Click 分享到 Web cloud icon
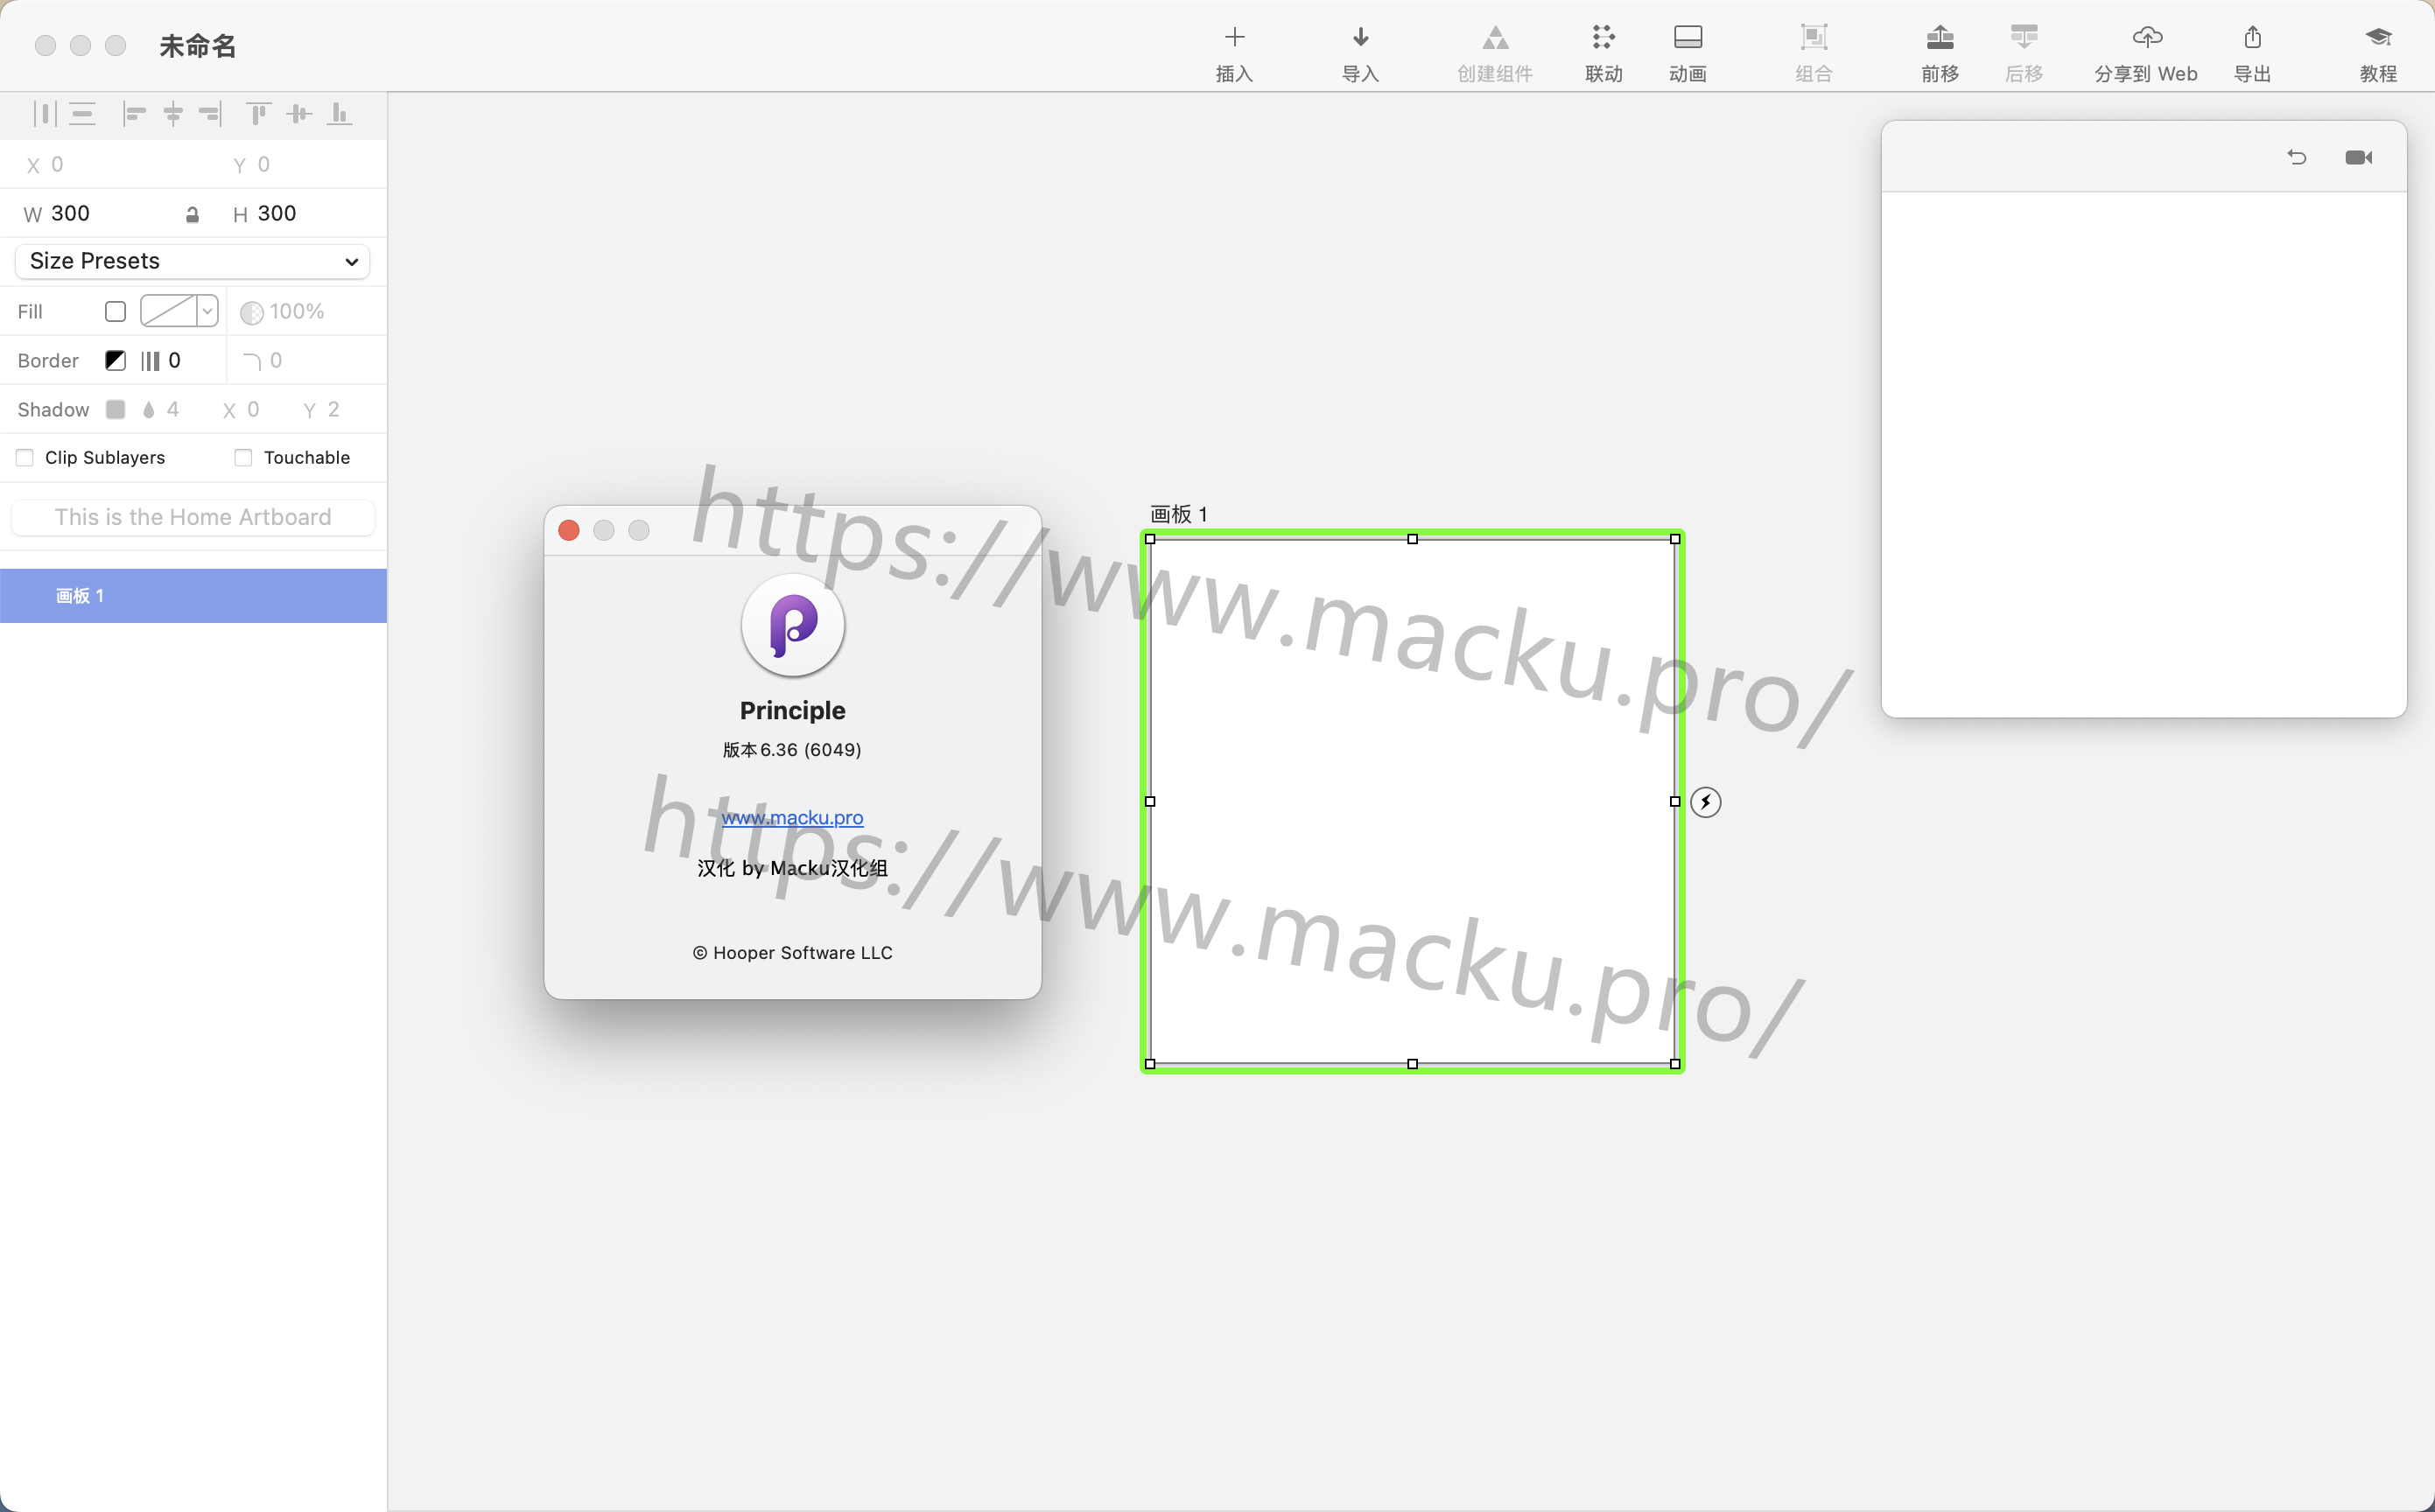This screenshot has height=1512, width=2435. click(x=2147, y=38)
